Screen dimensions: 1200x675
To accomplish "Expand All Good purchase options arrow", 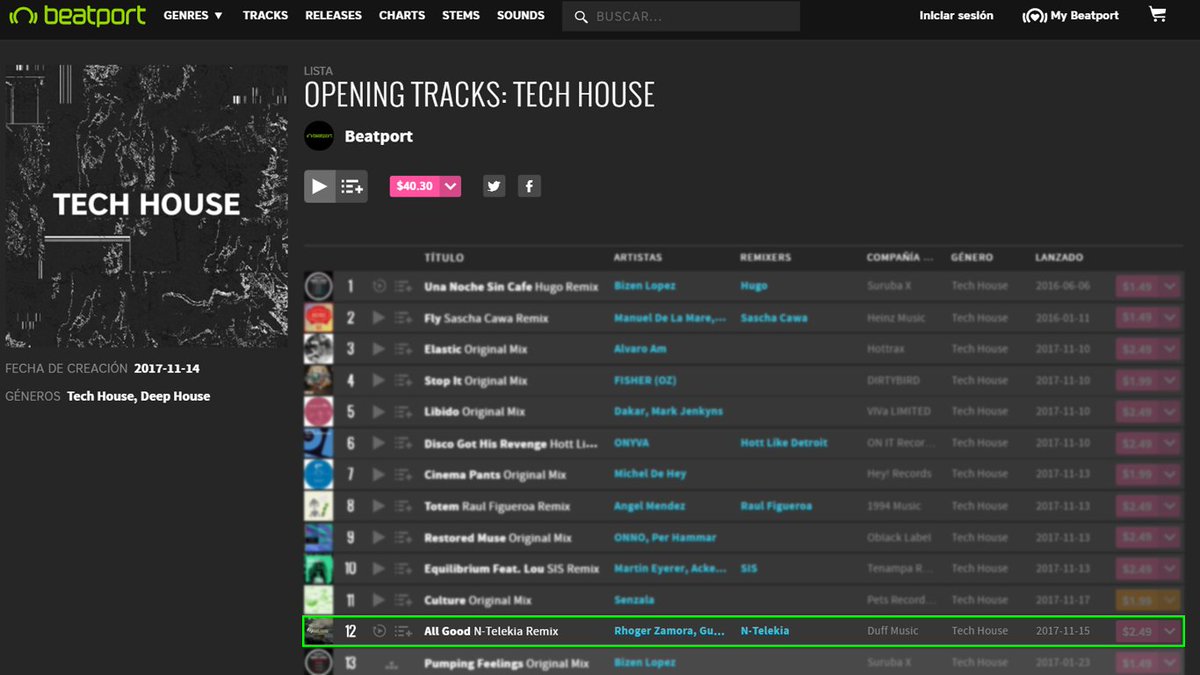I will pos(1171,631).
